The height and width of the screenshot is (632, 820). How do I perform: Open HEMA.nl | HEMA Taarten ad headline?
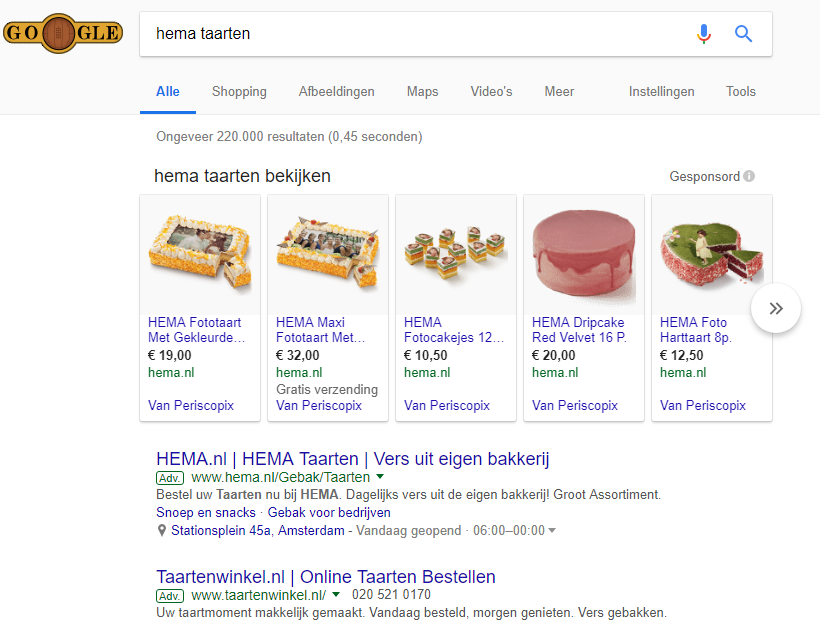pyautogui.click(x=353, y=459)
